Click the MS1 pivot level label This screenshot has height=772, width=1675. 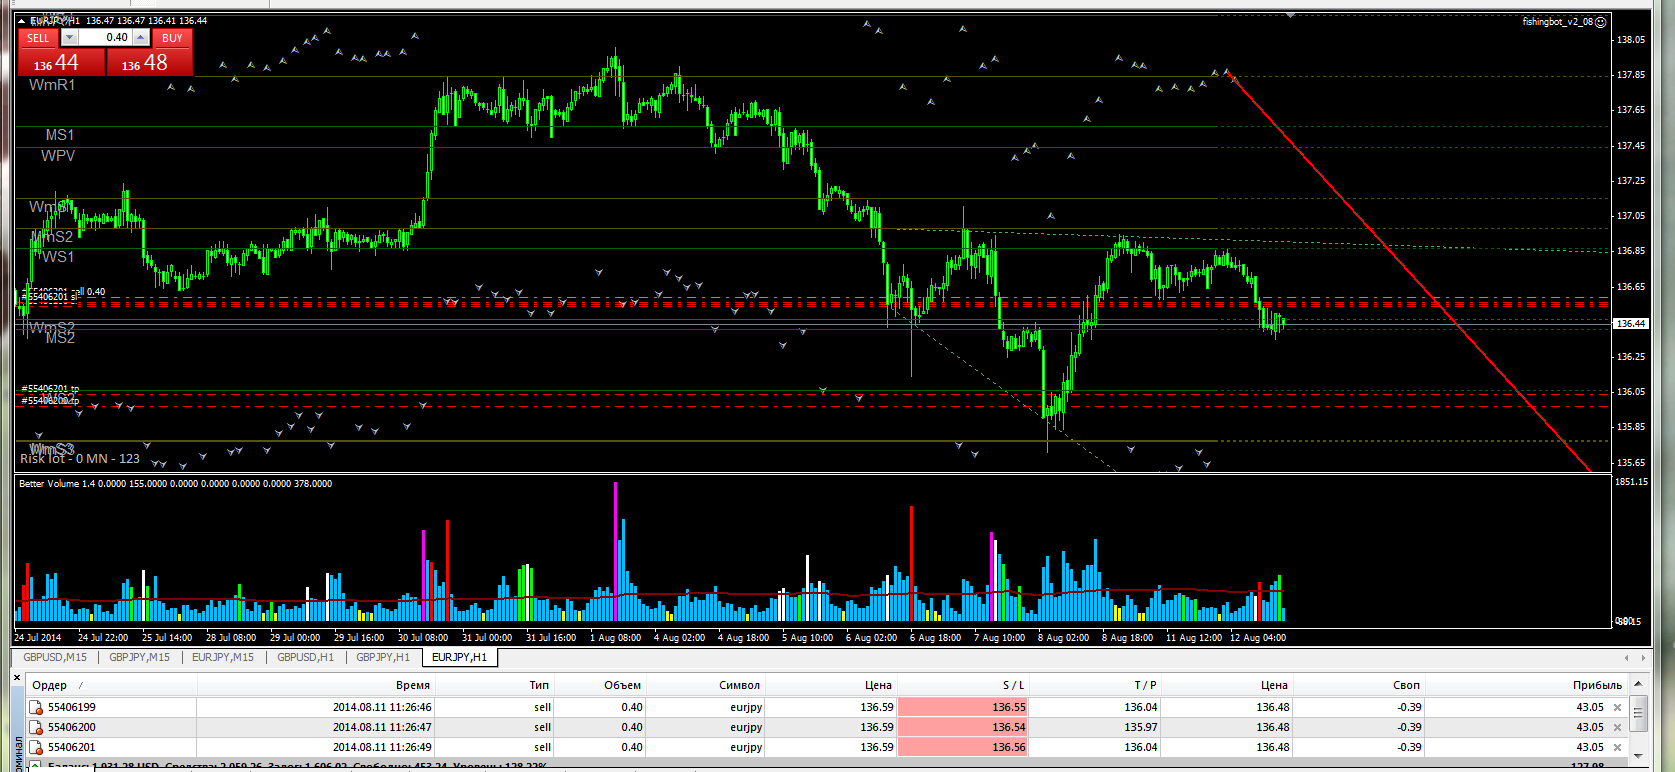[x=60, y=135]
